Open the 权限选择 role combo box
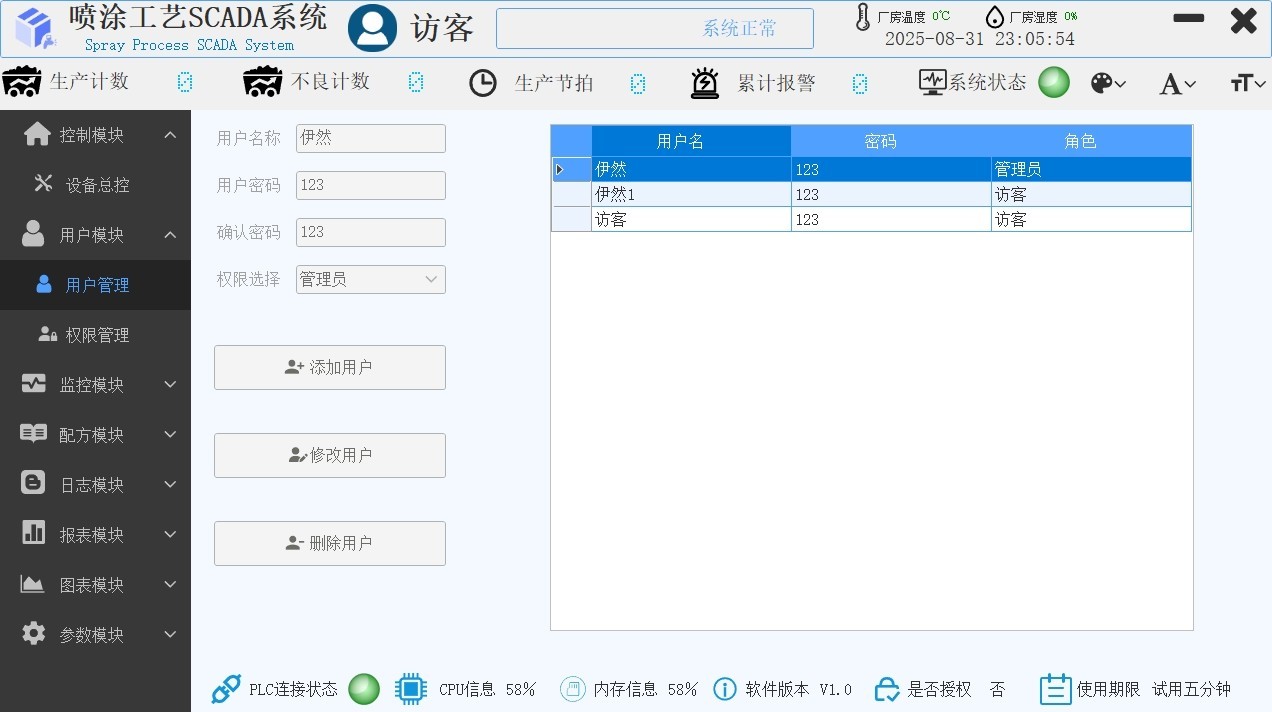Viewport: 1272px width, 712px height. point(371,279)
